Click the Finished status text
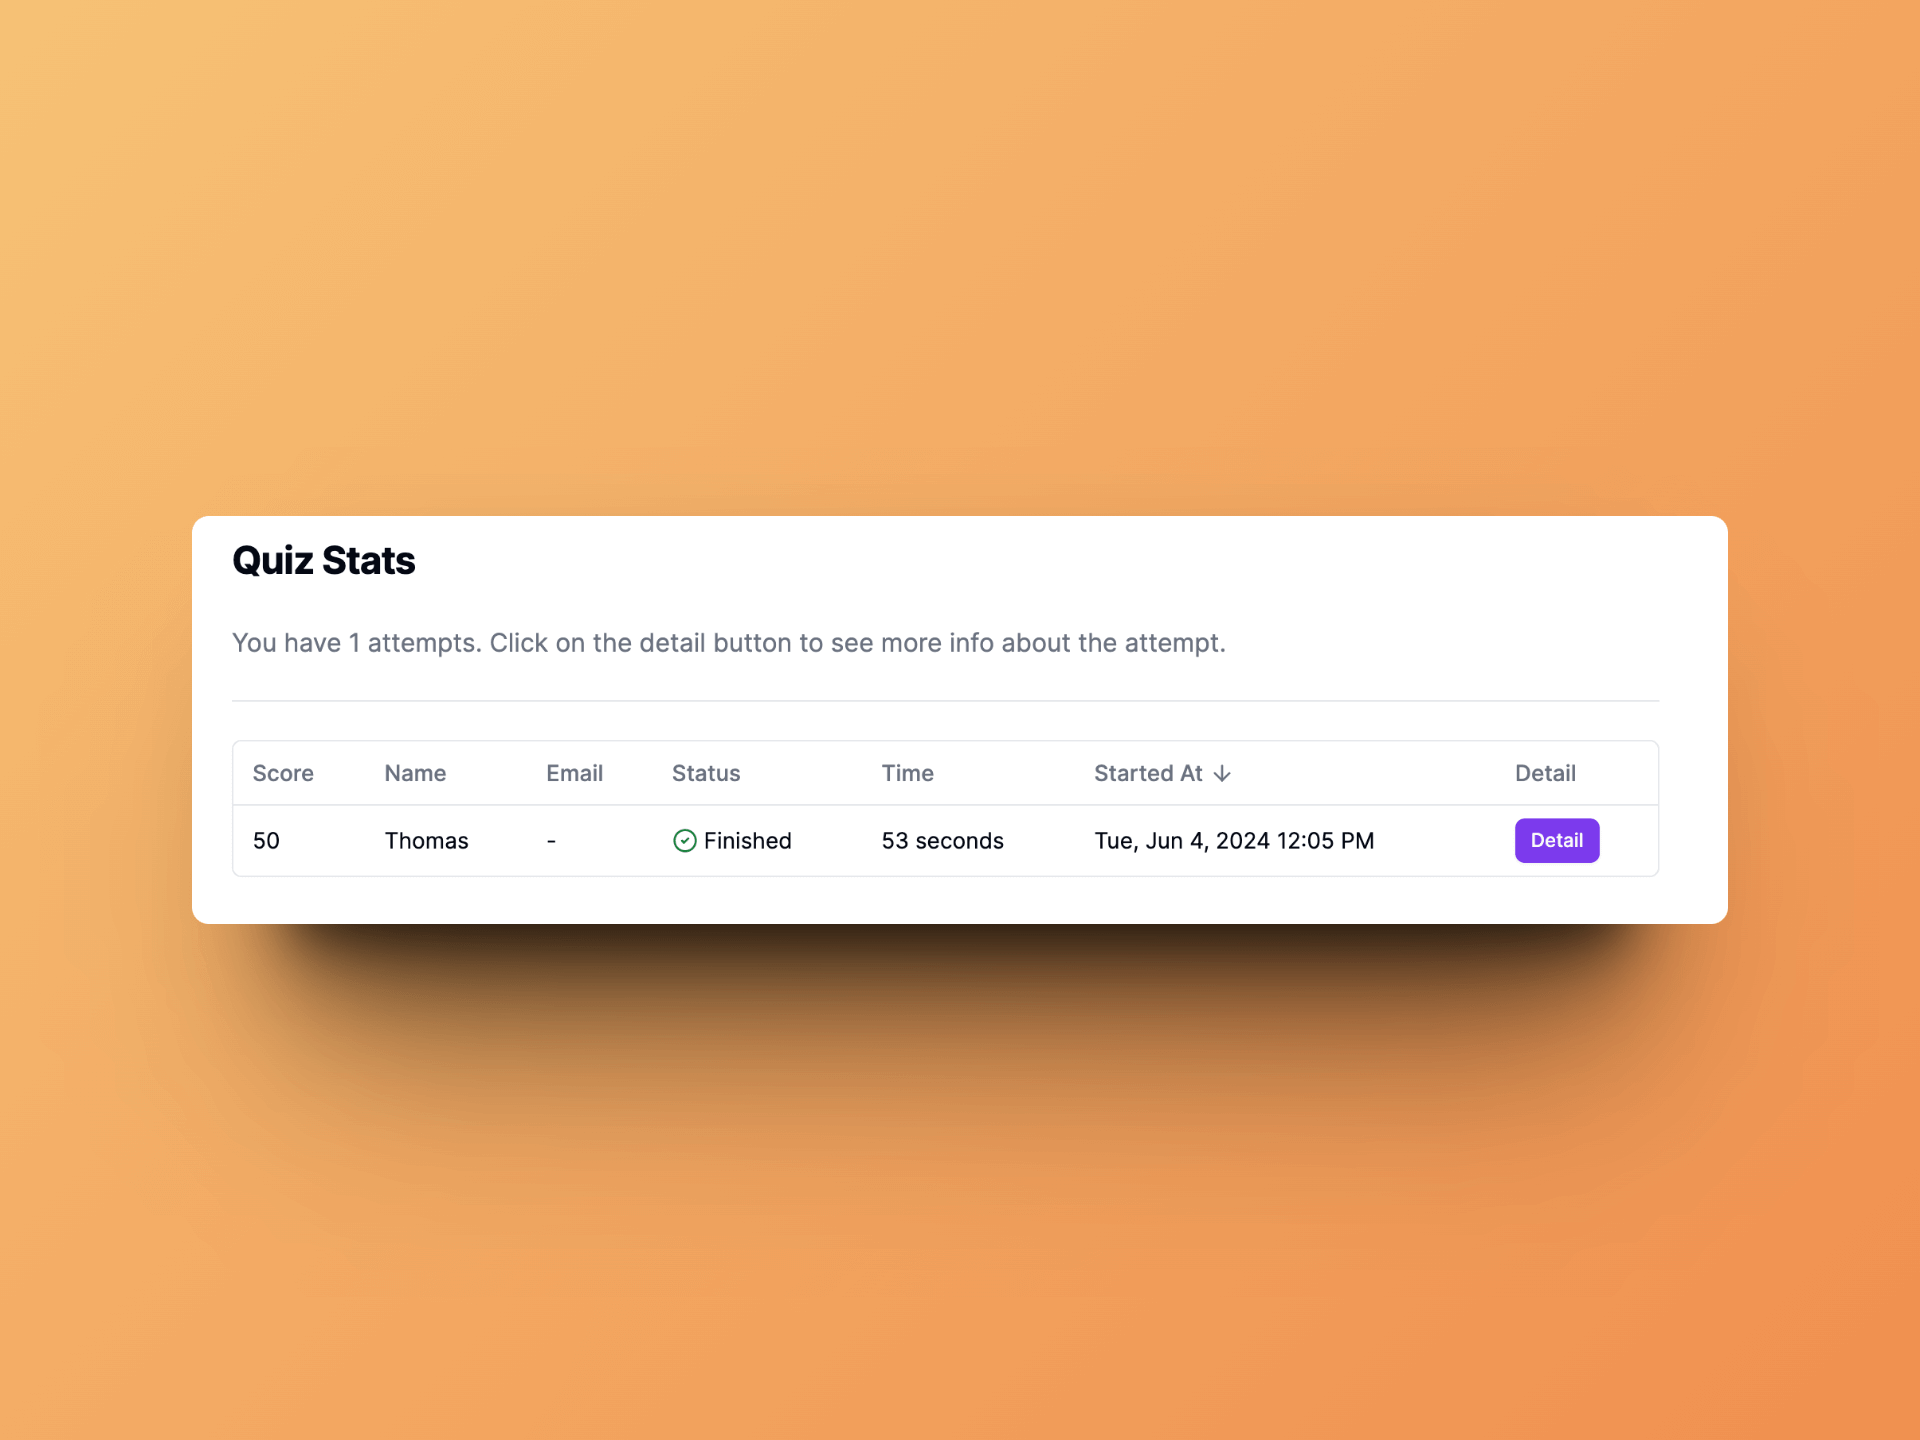1920x1440 pixels. pos(747,841)
